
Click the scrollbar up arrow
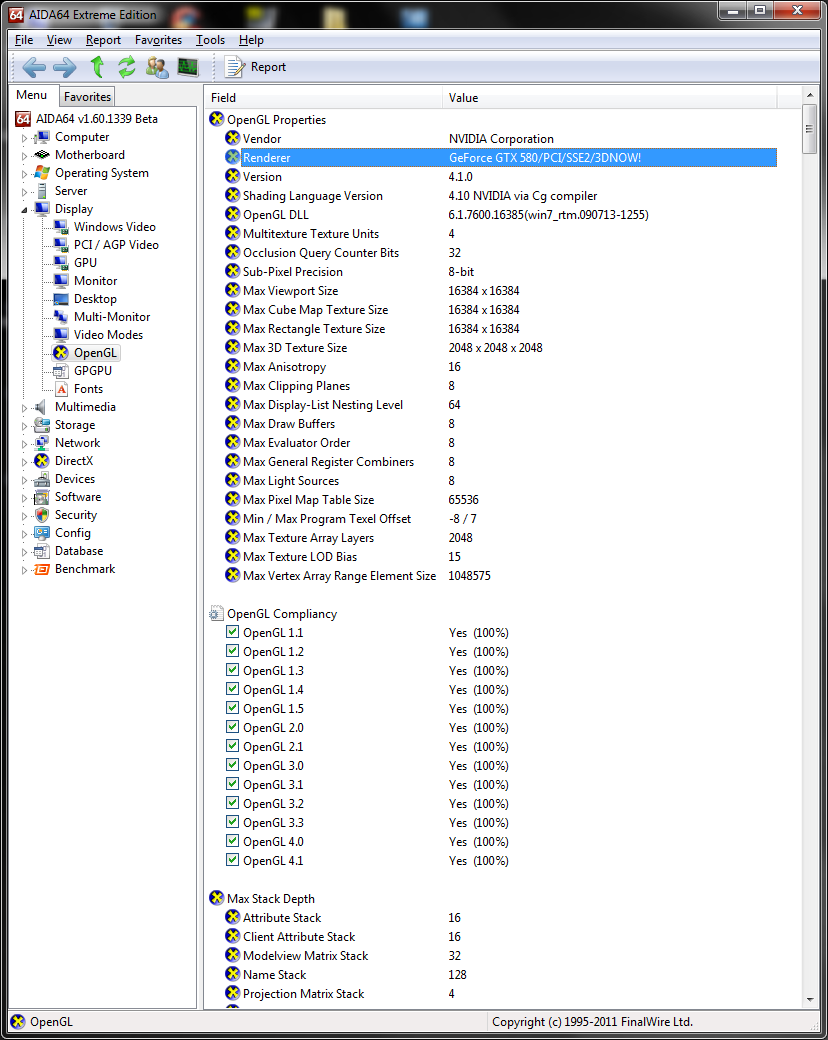coord(809,95)
